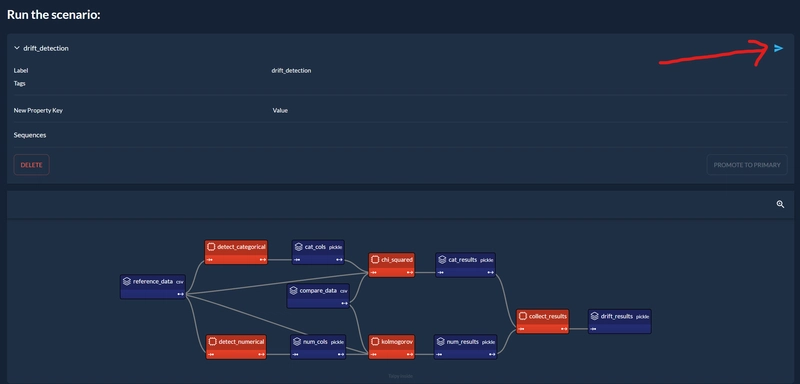
Task: Select the compare_data csv node
Action: point(318,296)
